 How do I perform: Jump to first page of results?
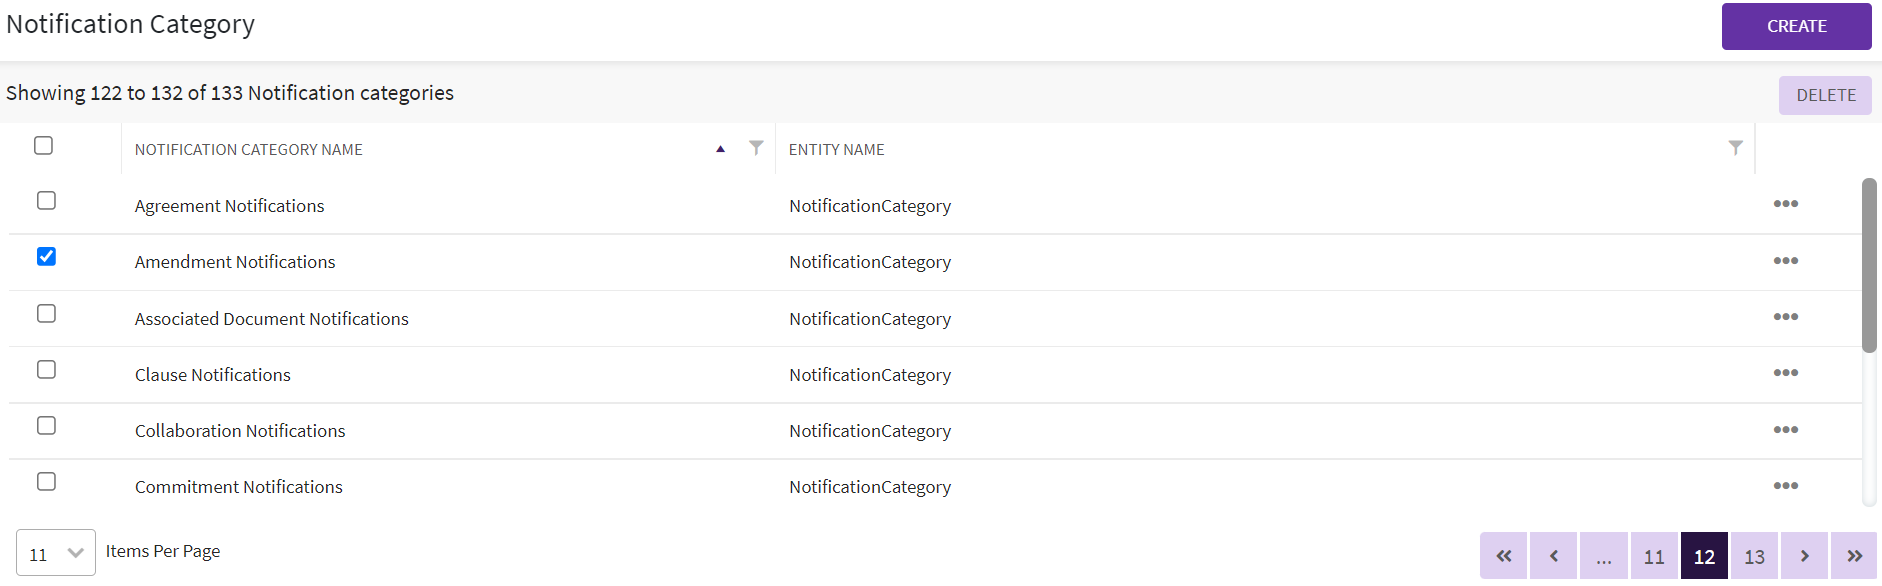tap(1503, 556)
